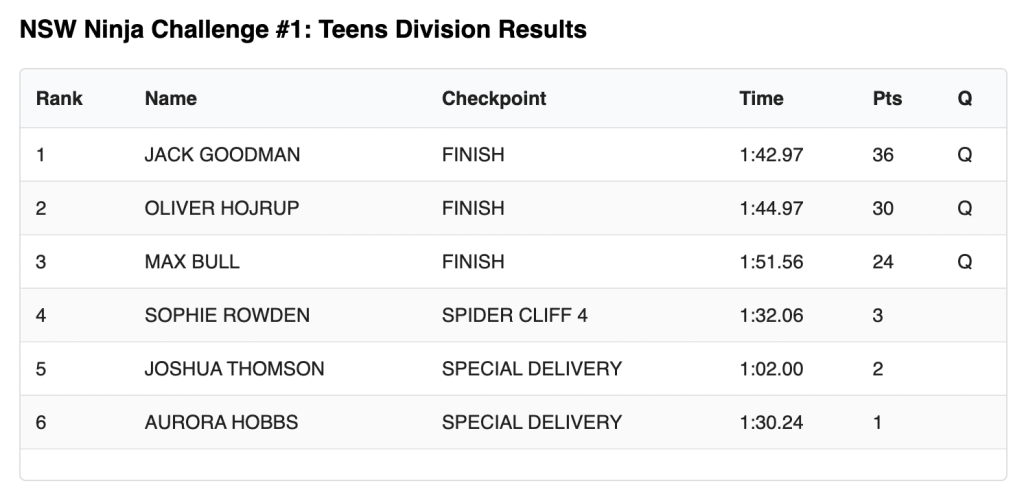This screenshot has width=1024, height=501.
Task: Click the time 1:30.24
Action: tap(771, 422)
